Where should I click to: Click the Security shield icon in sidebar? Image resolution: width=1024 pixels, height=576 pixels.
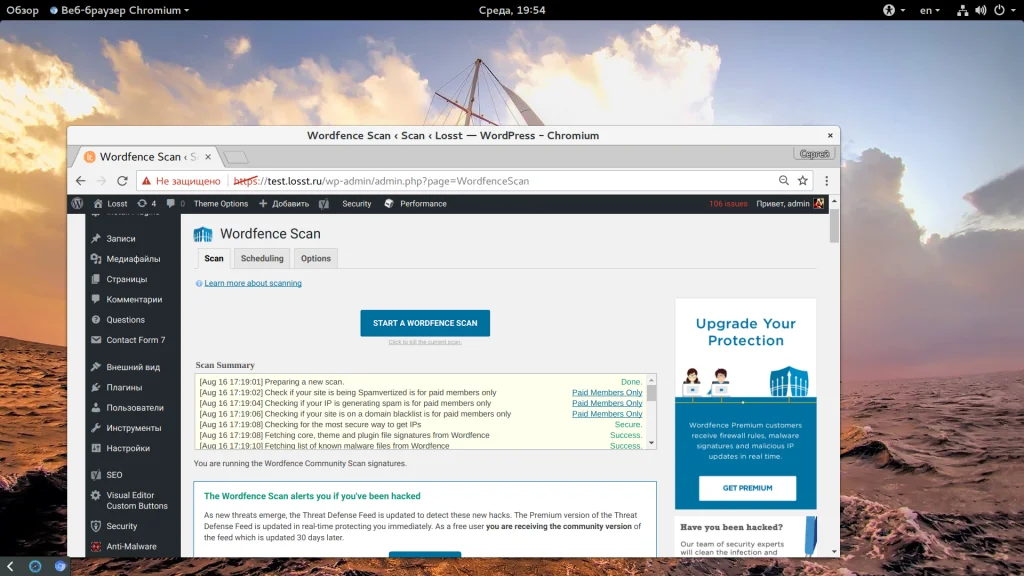[96, 526]
